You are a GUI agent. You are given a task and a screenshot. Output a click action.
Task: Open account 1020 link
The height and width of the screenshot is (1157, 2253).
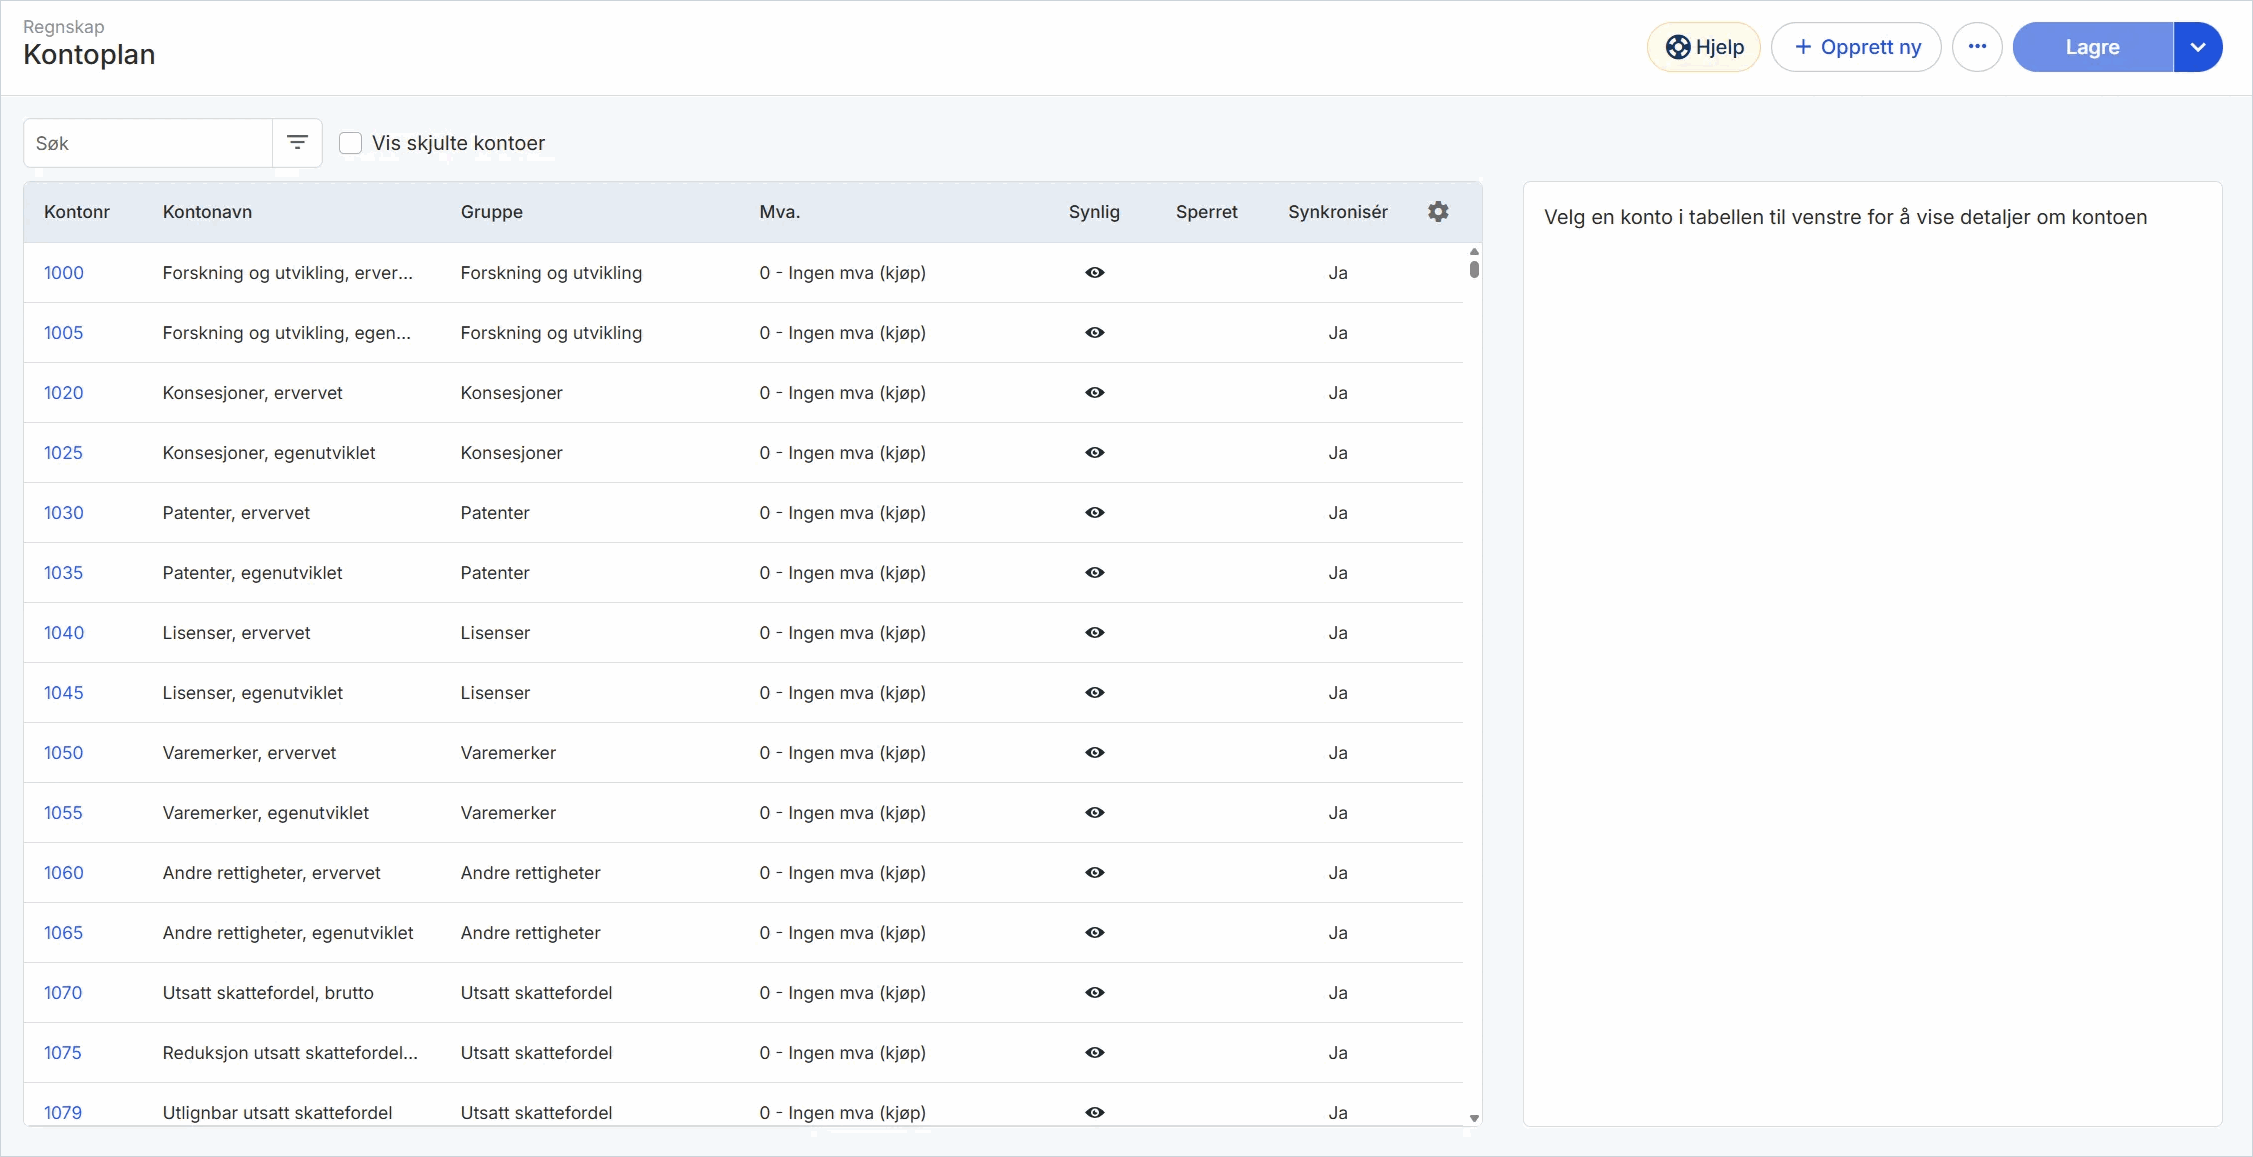point(63,393)
